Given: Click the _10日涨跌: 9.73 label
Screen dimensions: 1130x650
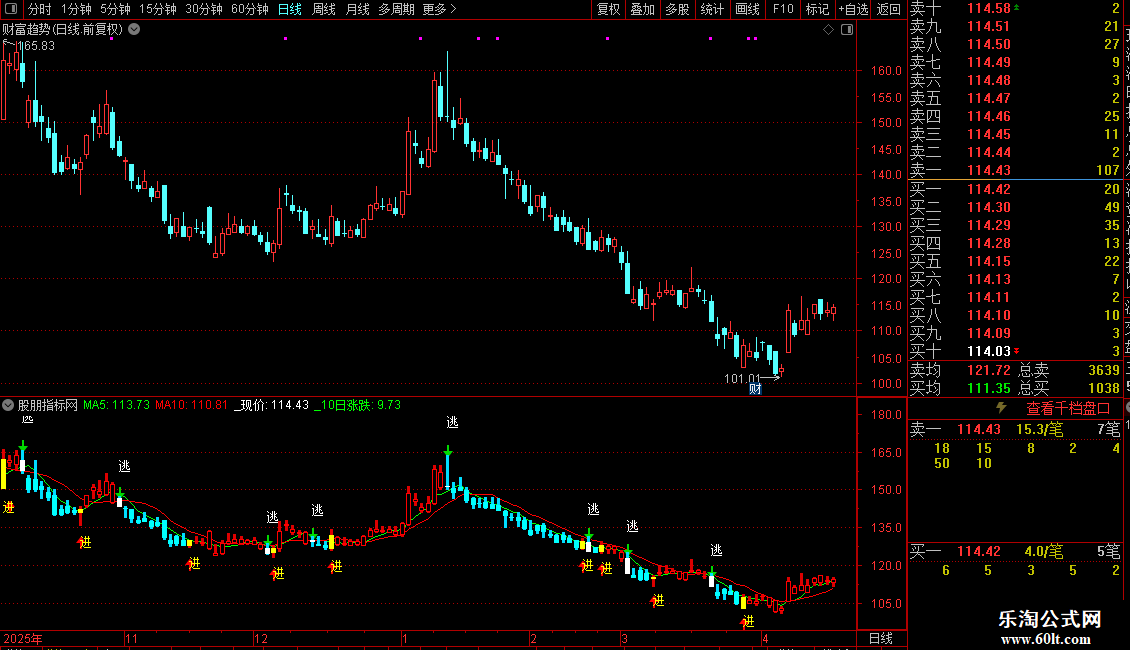Looking at the screenshot, I should point(357,405).
